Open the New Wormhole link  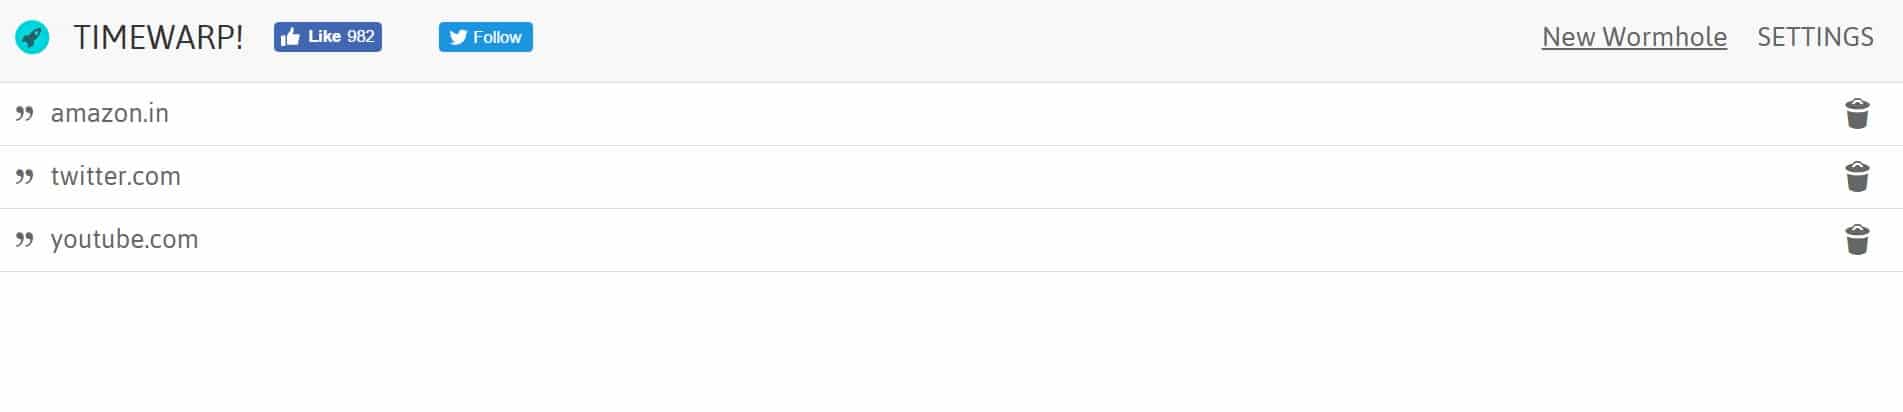1634,37
